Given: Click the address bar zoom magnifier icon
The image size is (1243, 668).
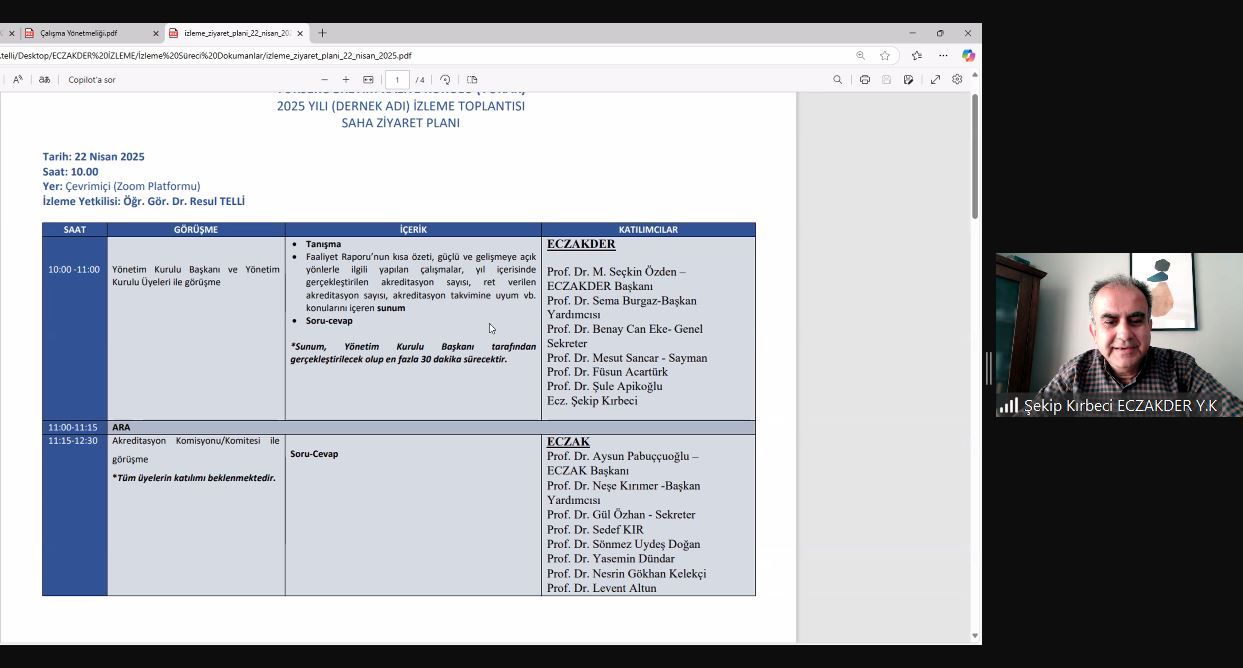Looking at the screenshot, I should (x=860, y=56).
